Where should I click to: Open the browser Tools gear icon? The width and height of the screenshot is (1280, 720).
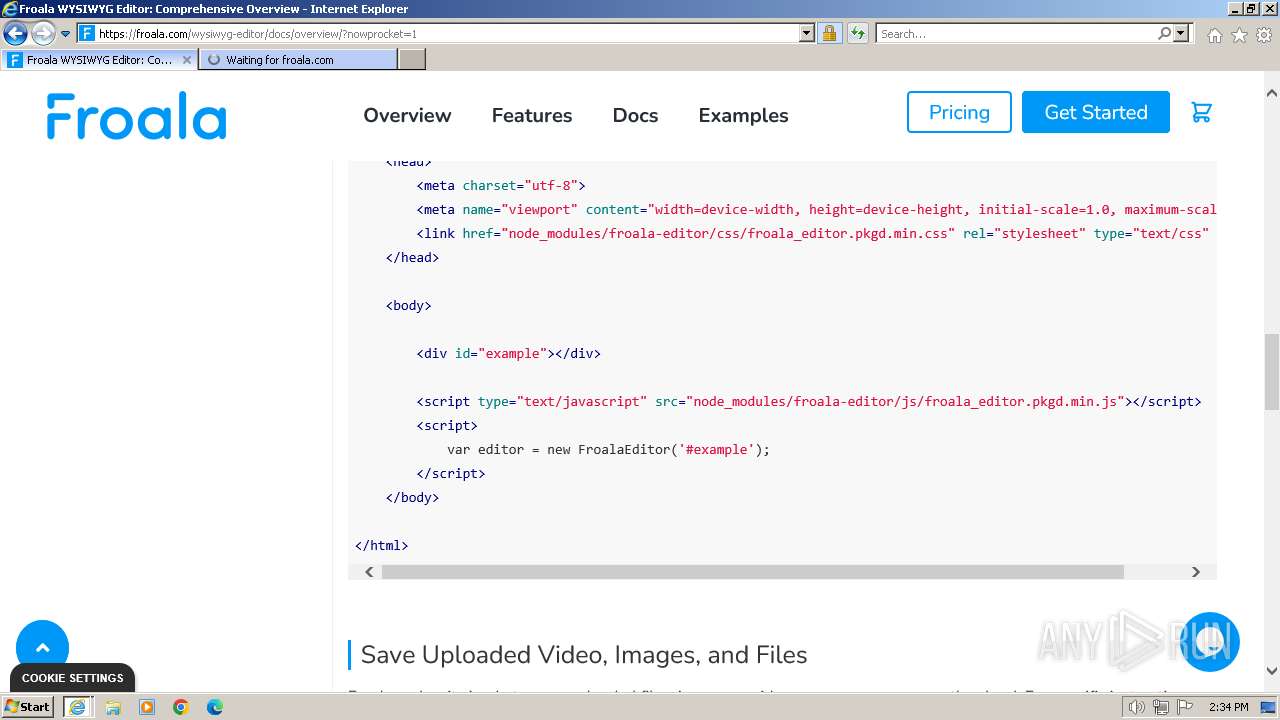click(1264, 35)
